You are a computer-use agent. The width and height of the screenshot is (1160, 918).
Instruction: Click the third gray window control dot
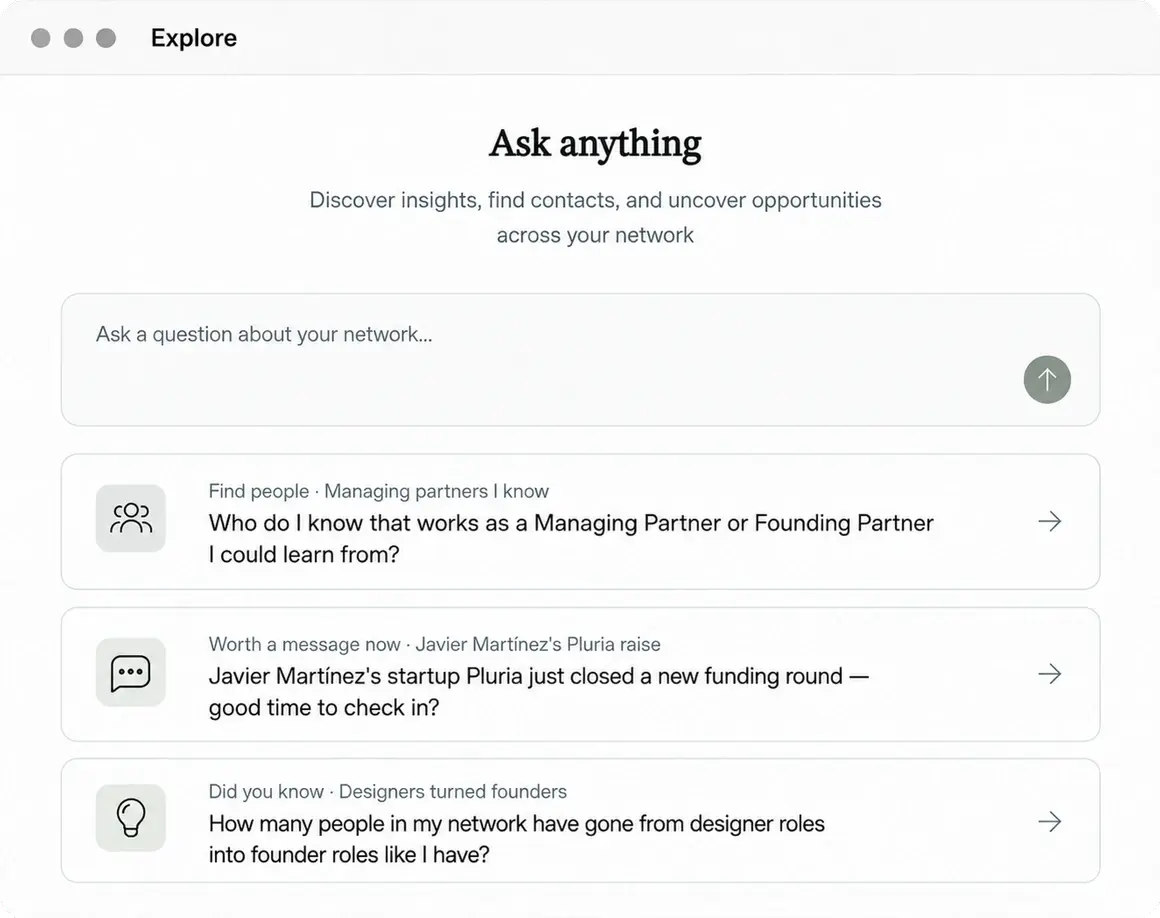click(106, 38)
